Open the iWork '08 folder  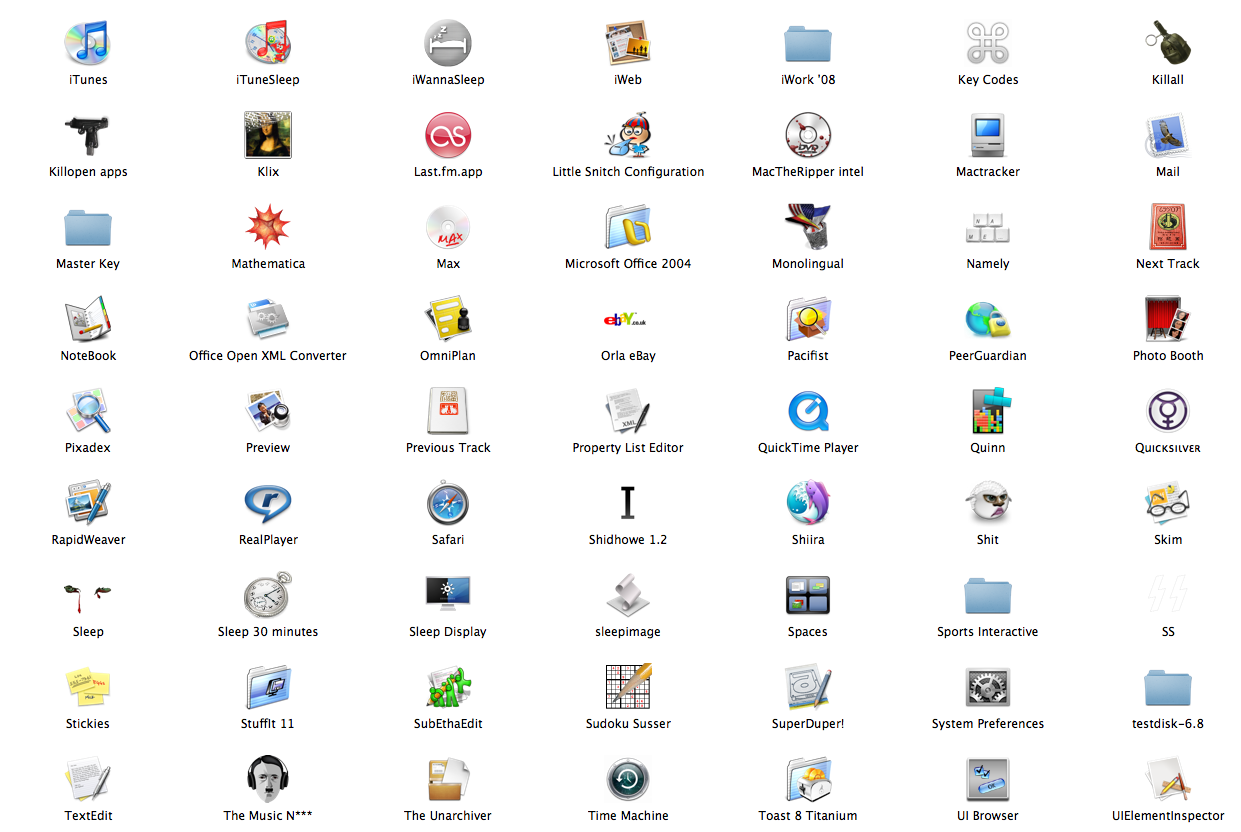[x=808, y=42]
